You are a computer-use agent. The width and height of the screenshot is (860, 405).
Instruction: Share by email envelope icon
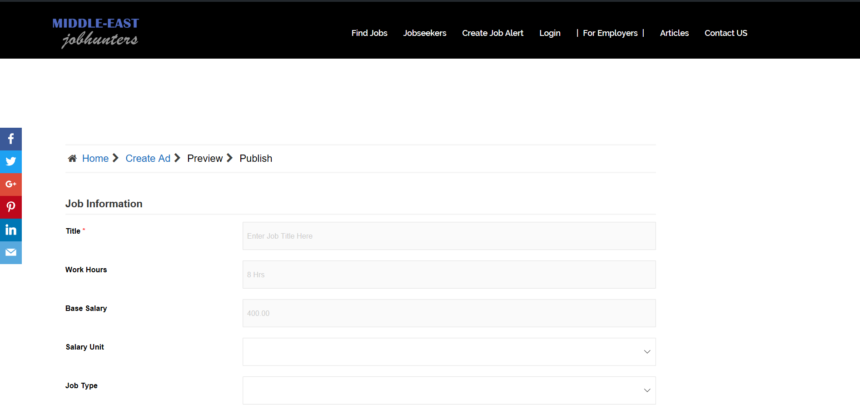[x=10, y=253]
